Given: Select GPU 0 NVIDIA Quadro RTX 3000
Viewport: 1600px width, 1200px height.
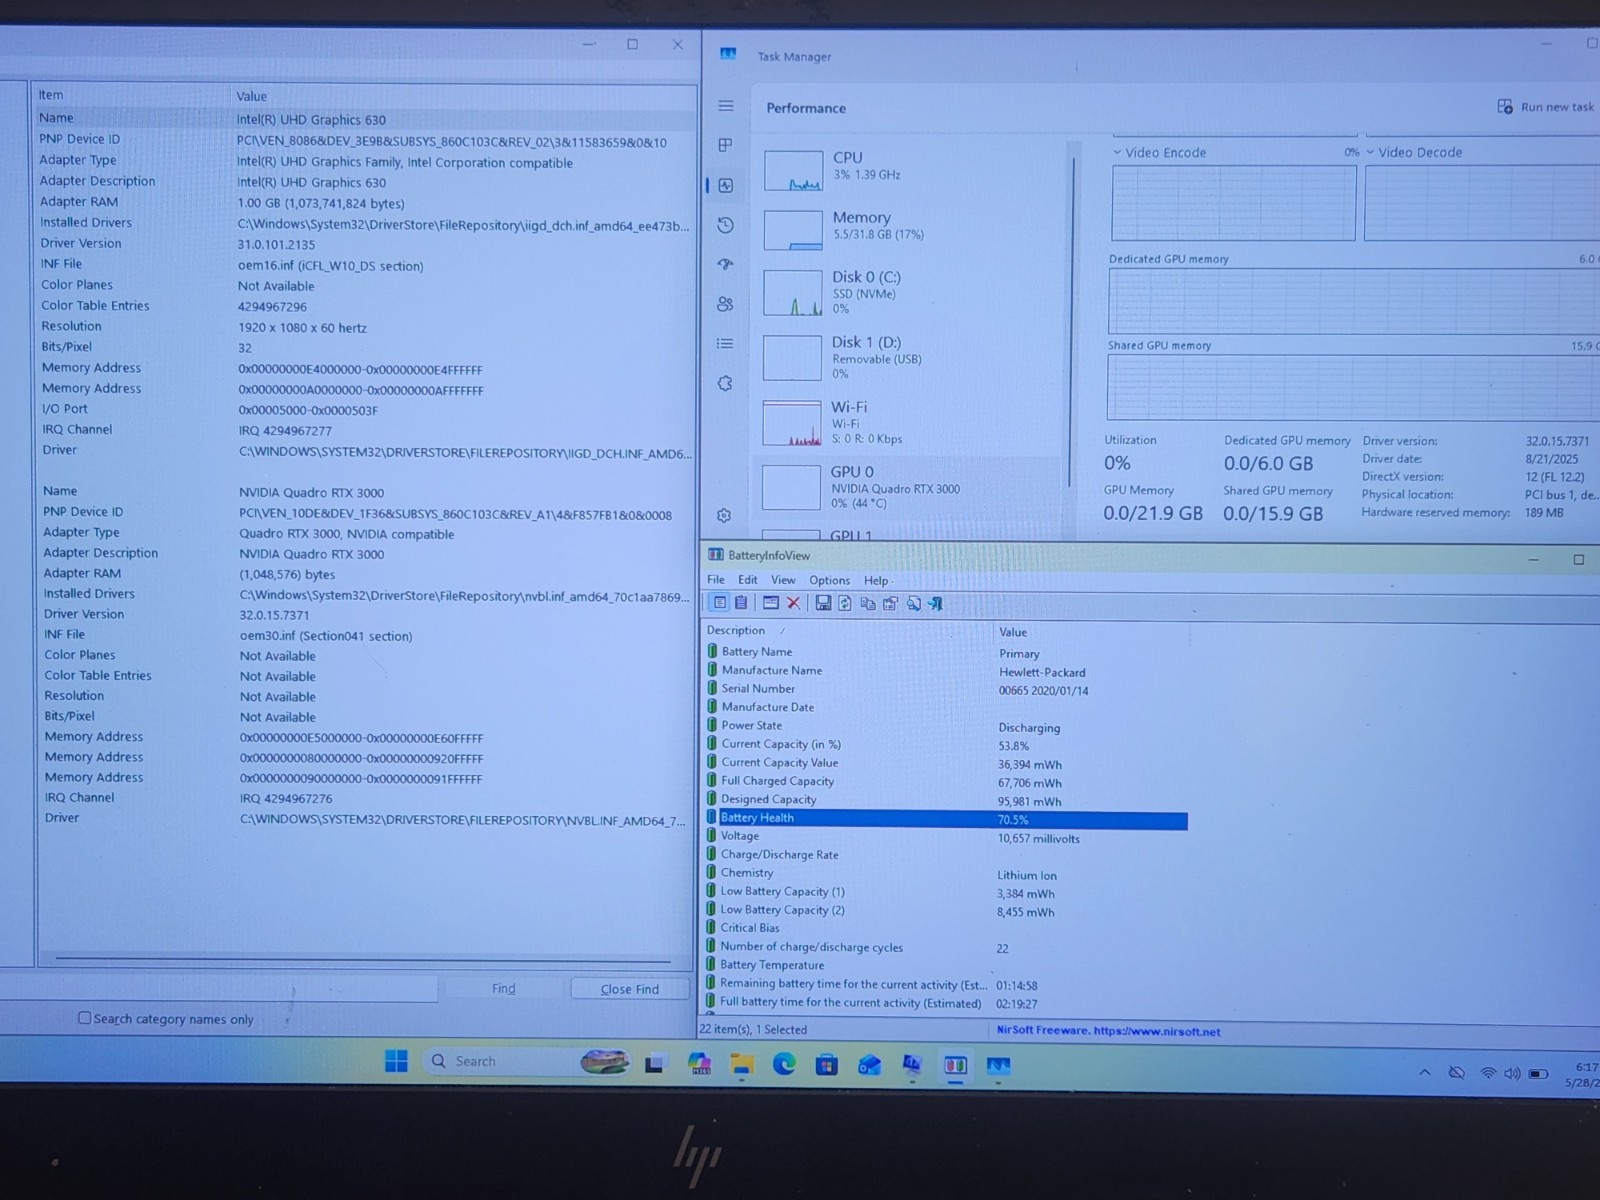Looking at the screenshot, I should point(910,487).
